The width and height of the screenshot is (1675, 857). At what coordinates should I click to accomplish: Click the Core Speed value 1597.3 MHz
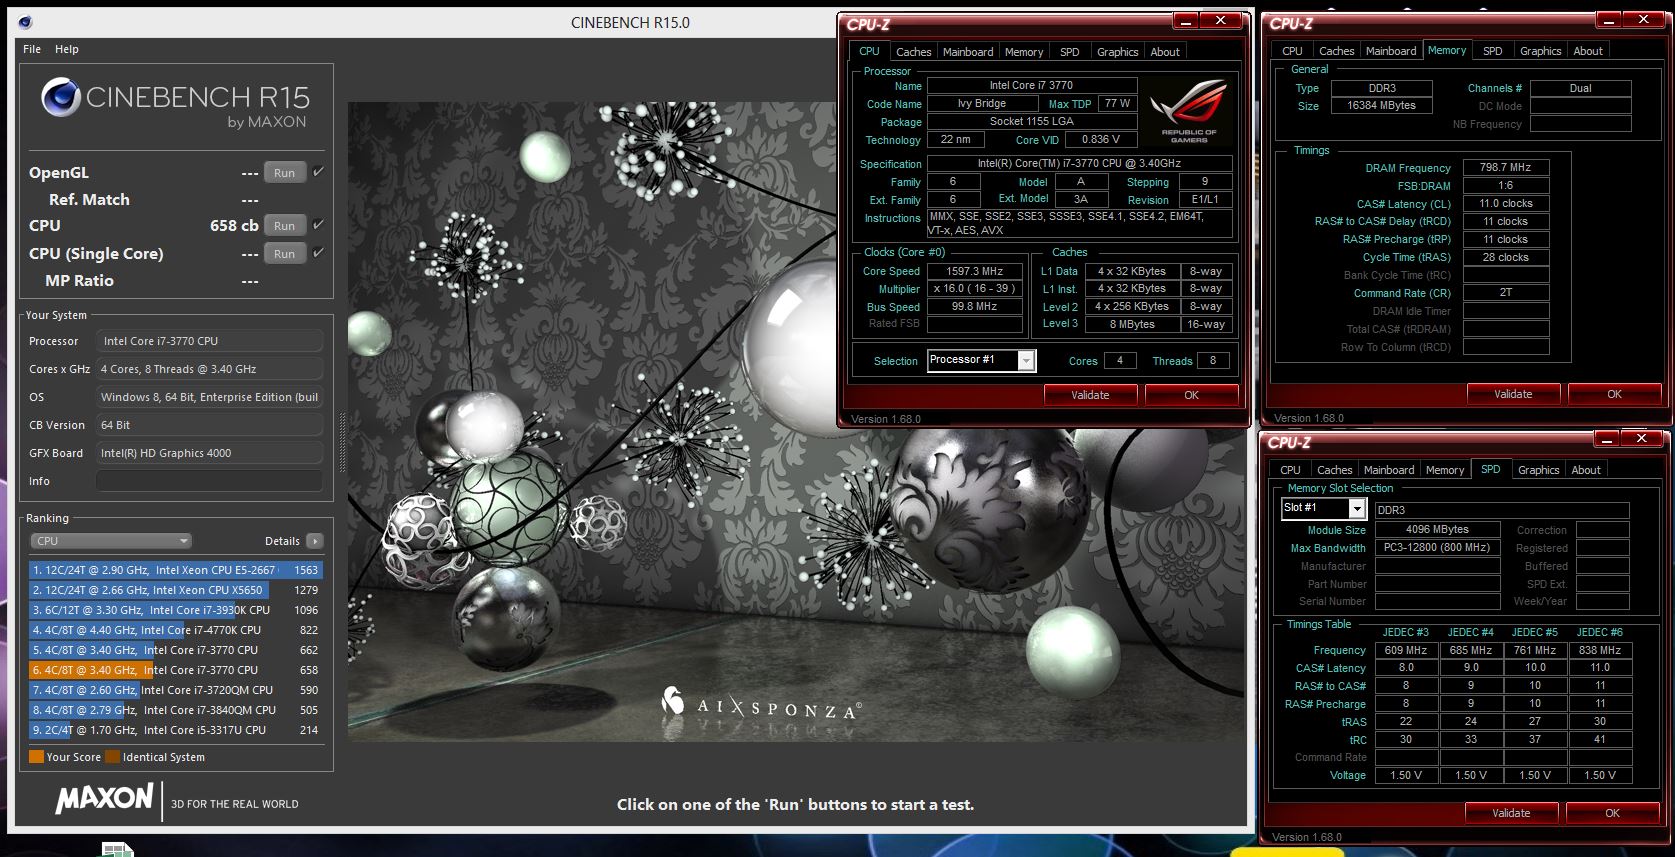click(x=974, y=271)
